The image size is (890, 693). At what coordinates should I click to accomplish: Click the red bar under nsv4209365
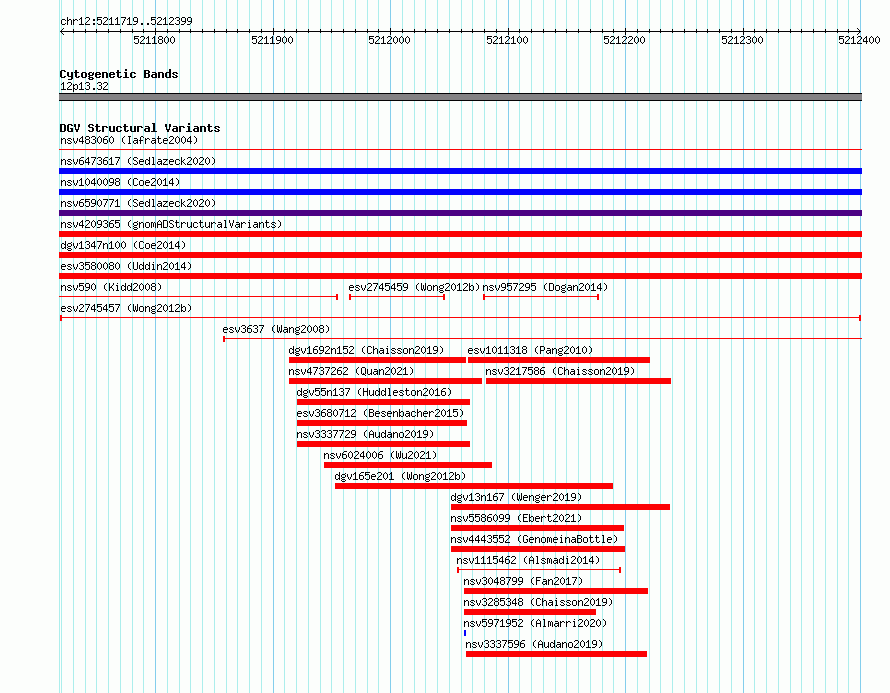pyautogui.click(x=460, y=234)
